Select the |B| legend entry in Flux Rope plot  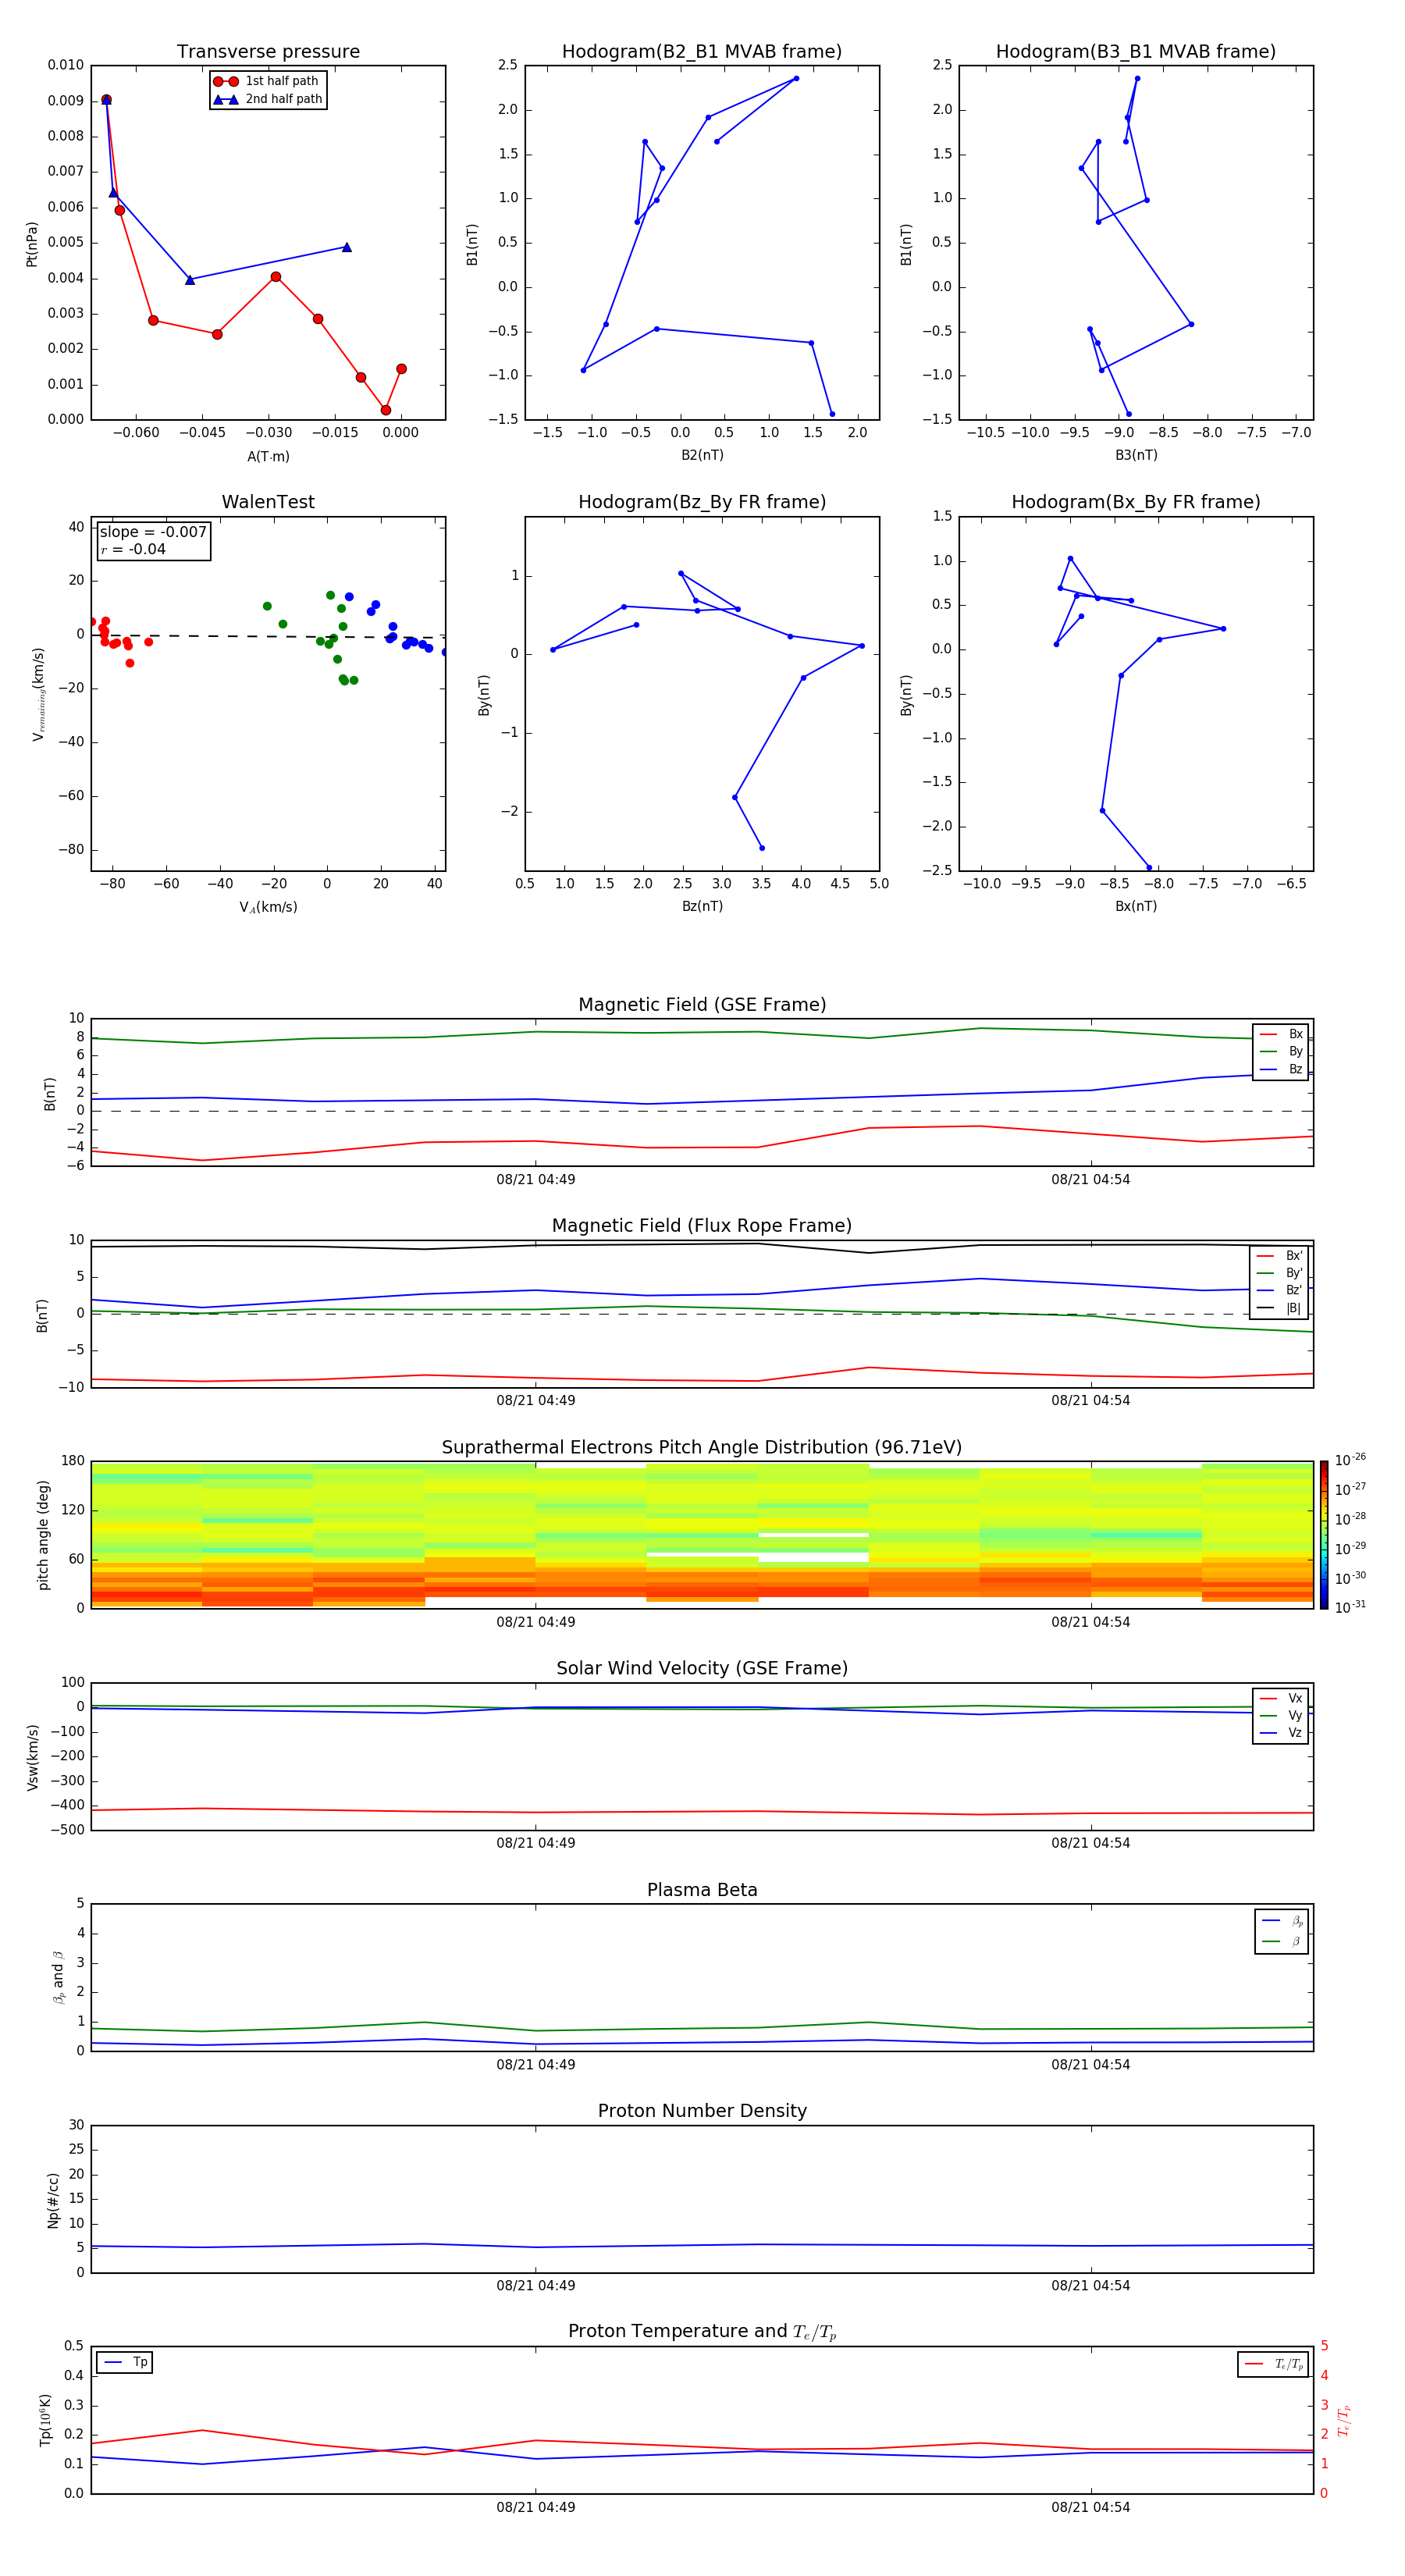click(x=1280, y=1308)
